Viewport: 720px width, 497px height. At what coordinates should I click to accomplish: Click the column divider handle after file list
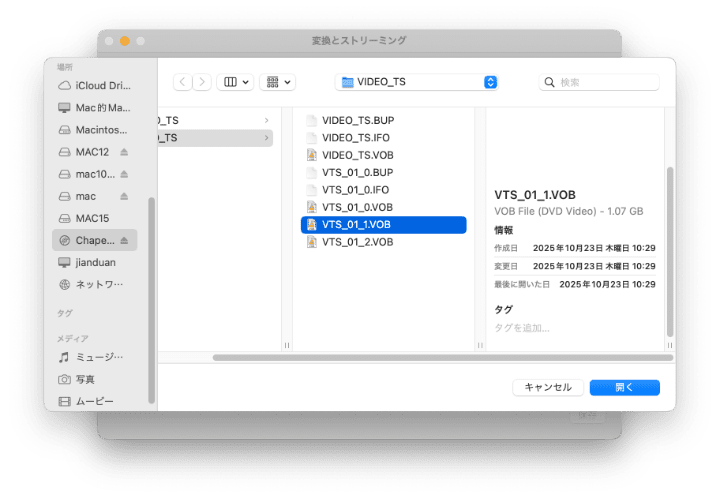[480, 345]
